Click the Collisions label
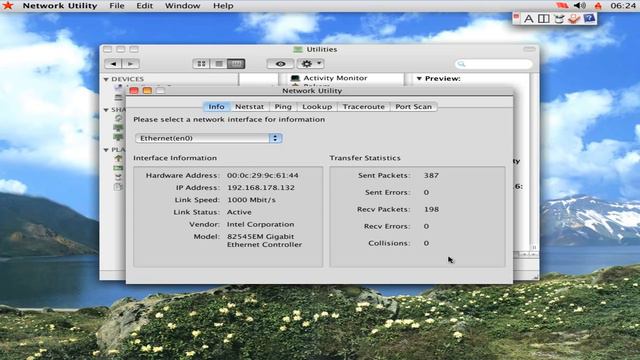 pos(389,243)
